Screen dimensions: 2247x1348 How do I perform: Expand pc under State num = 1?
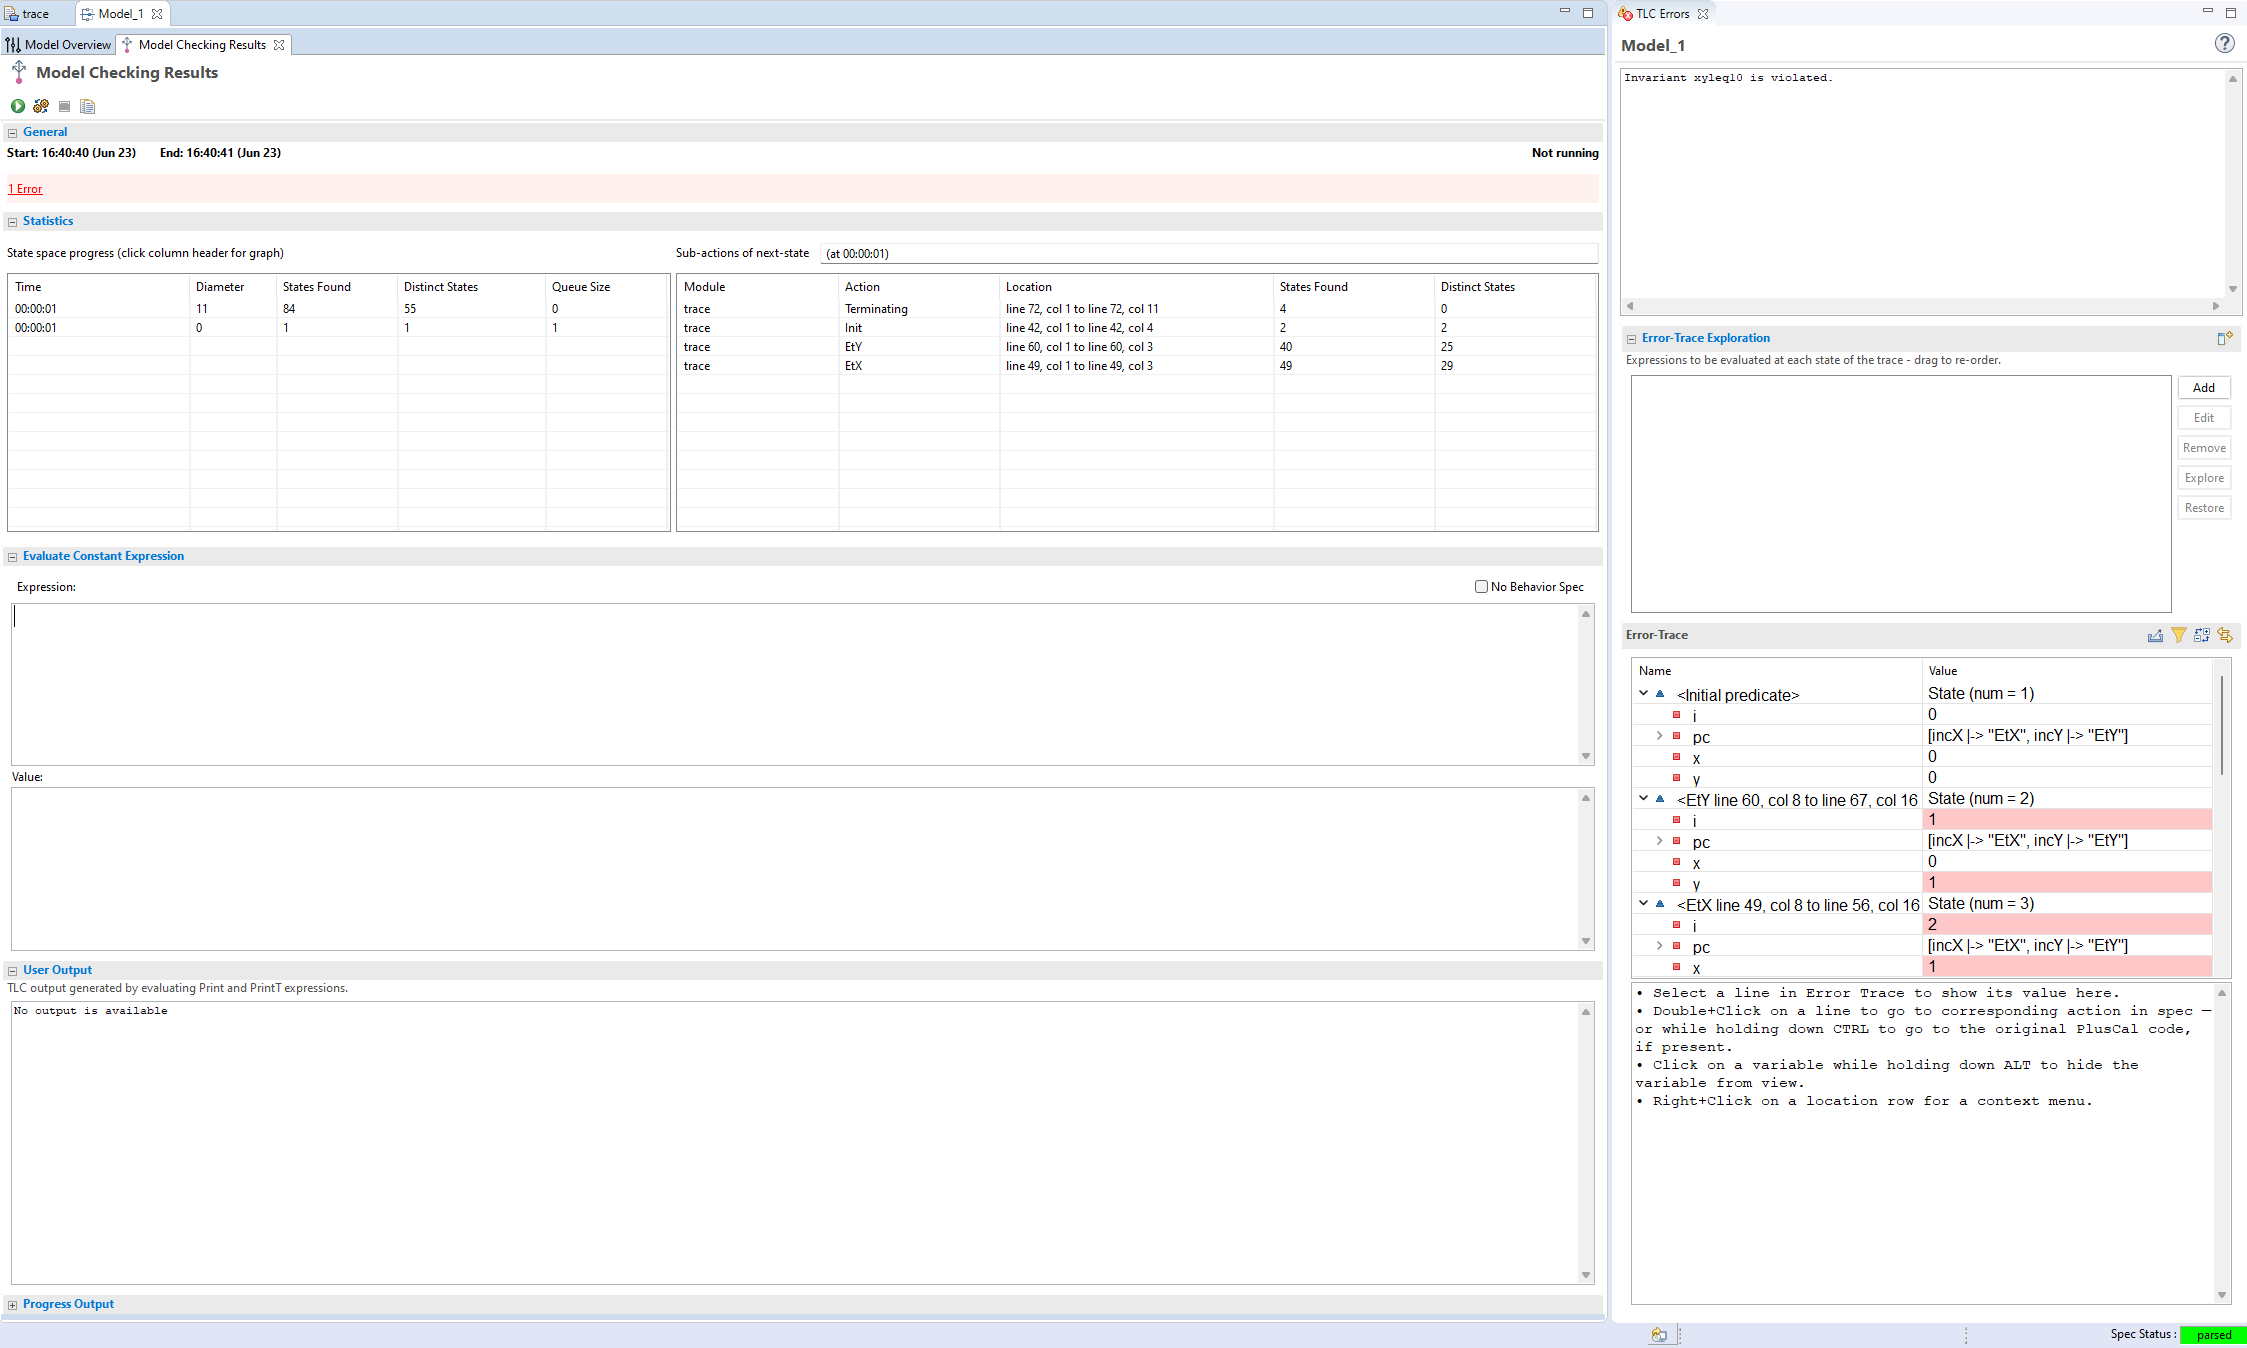[1660, 736]
